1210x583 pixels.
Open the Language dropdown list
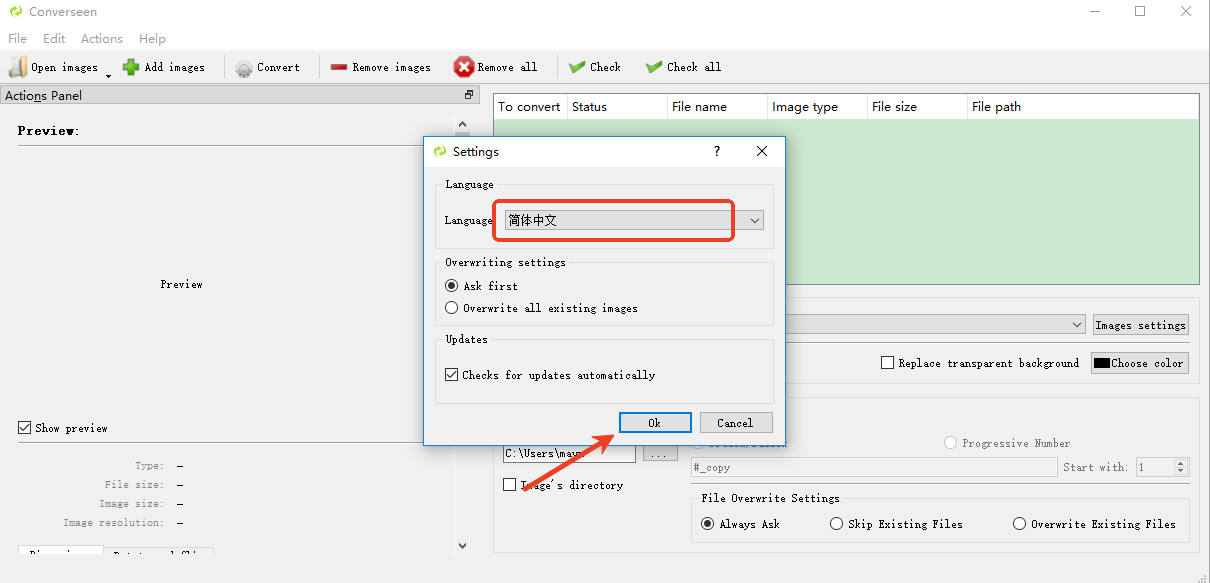(x=755, y=220)
